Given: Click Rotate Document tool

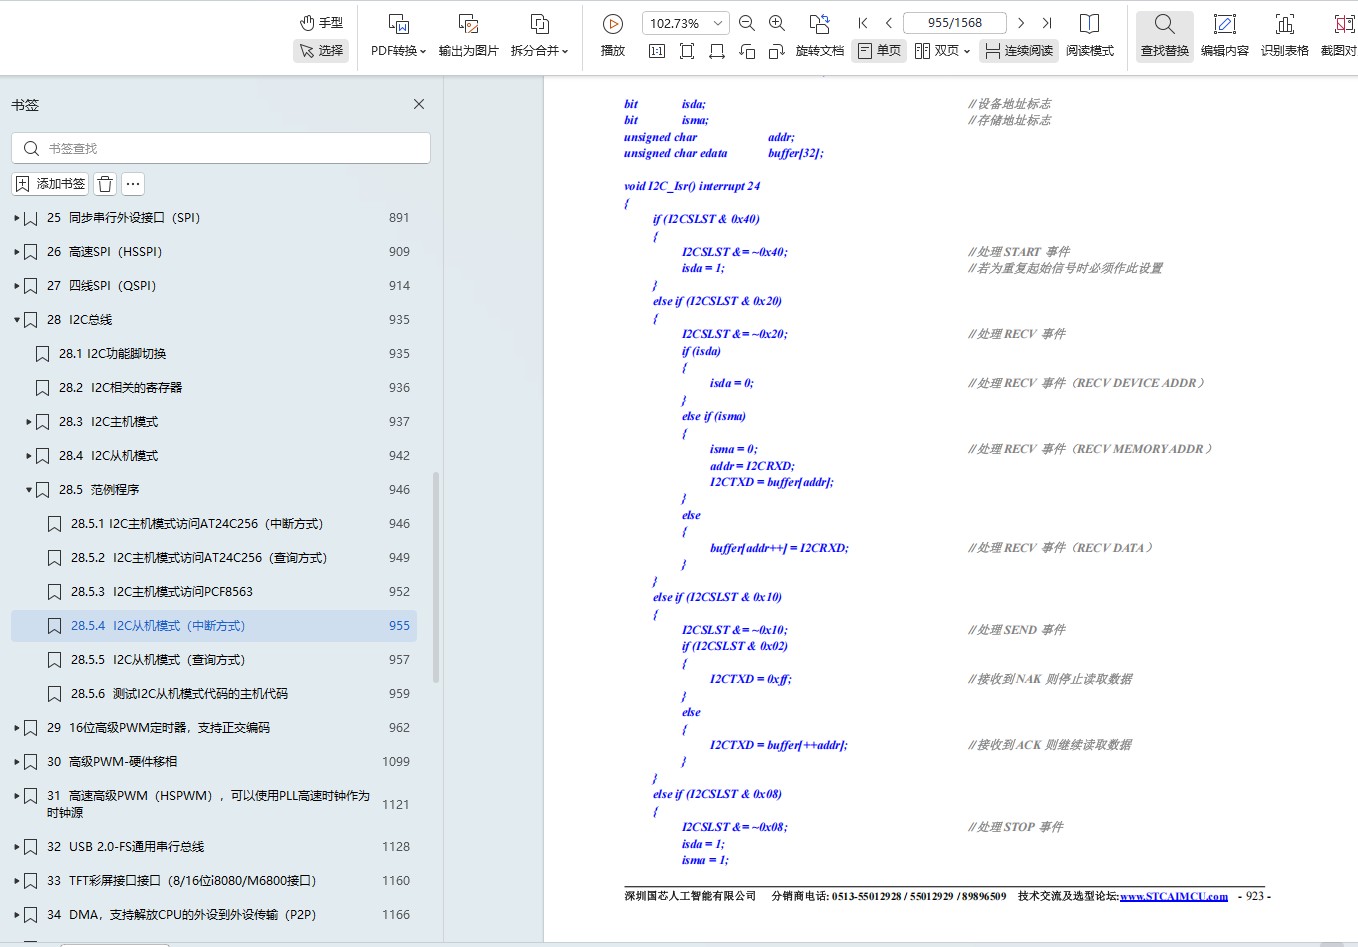Looking at the screenshot, I should point(820,36).
